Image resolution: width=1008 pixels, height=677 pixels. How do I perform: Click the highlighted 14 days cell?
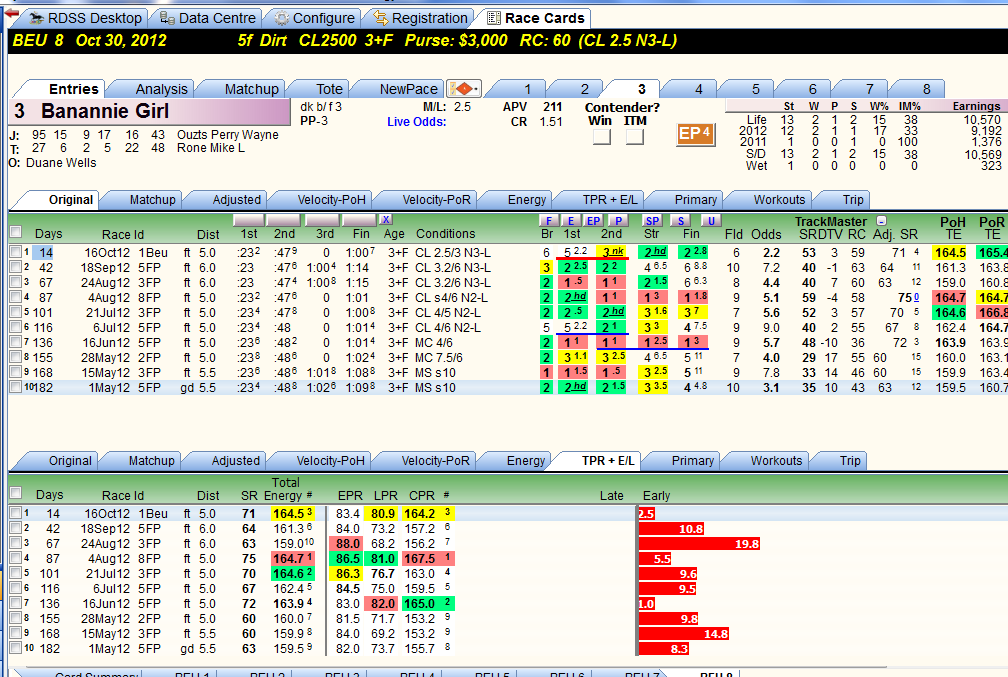(x=45, y=253)
